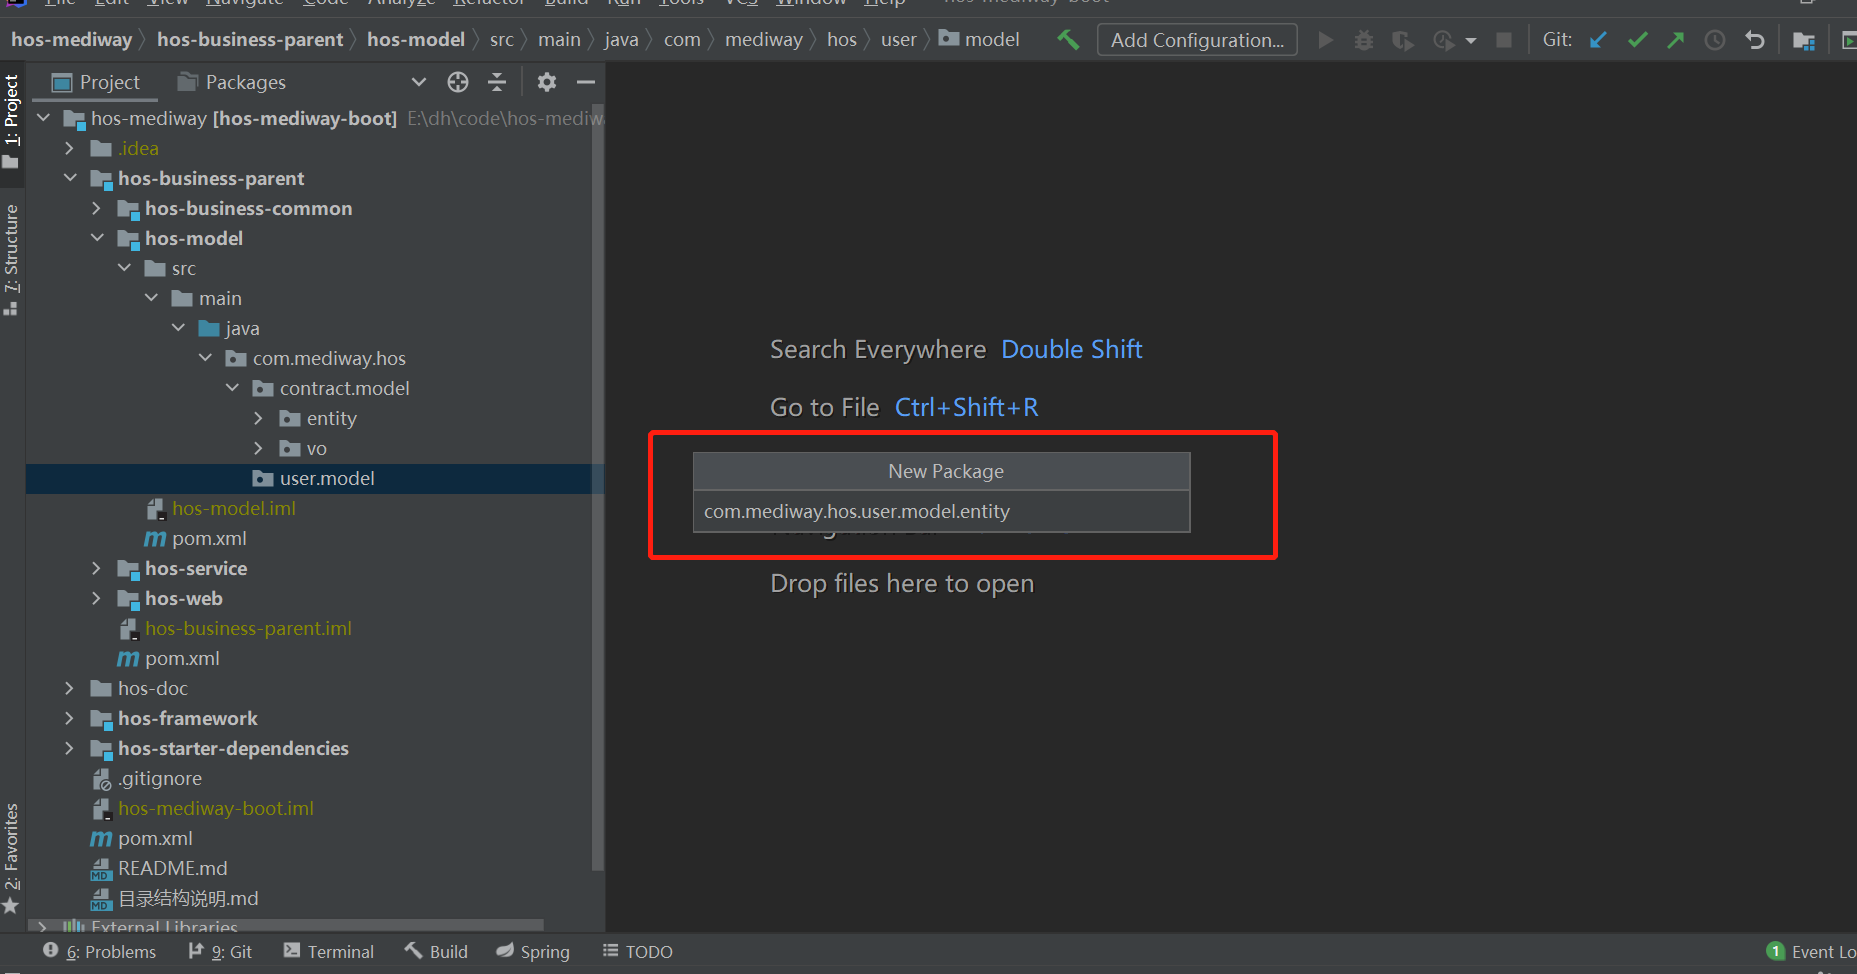Open Spring tool window
The width and height of the screenshot is (1857, 974).
(533, 951)
